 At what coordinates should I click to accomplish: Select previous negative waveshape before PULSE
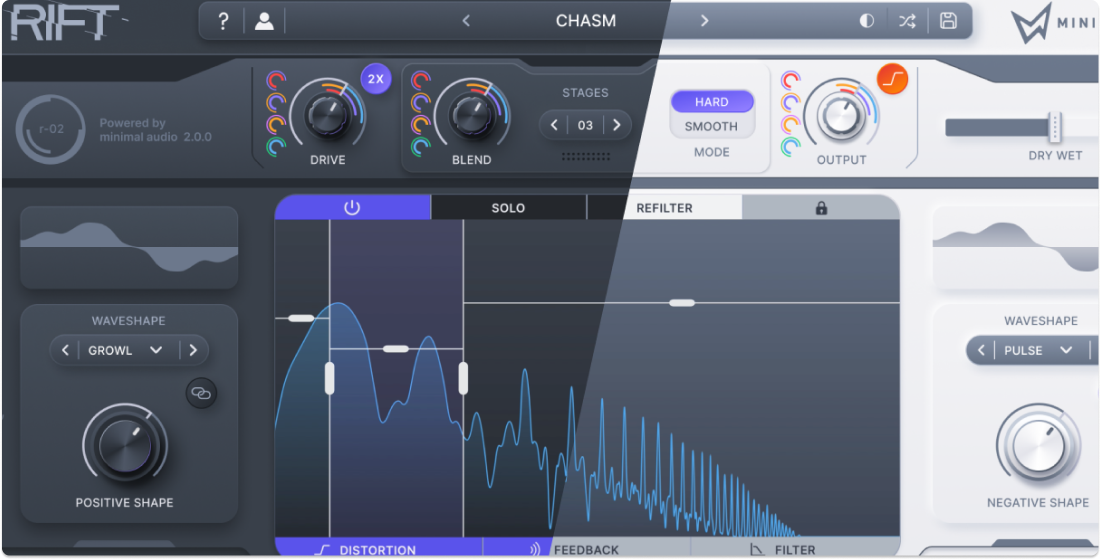click(x=981, y=350)
